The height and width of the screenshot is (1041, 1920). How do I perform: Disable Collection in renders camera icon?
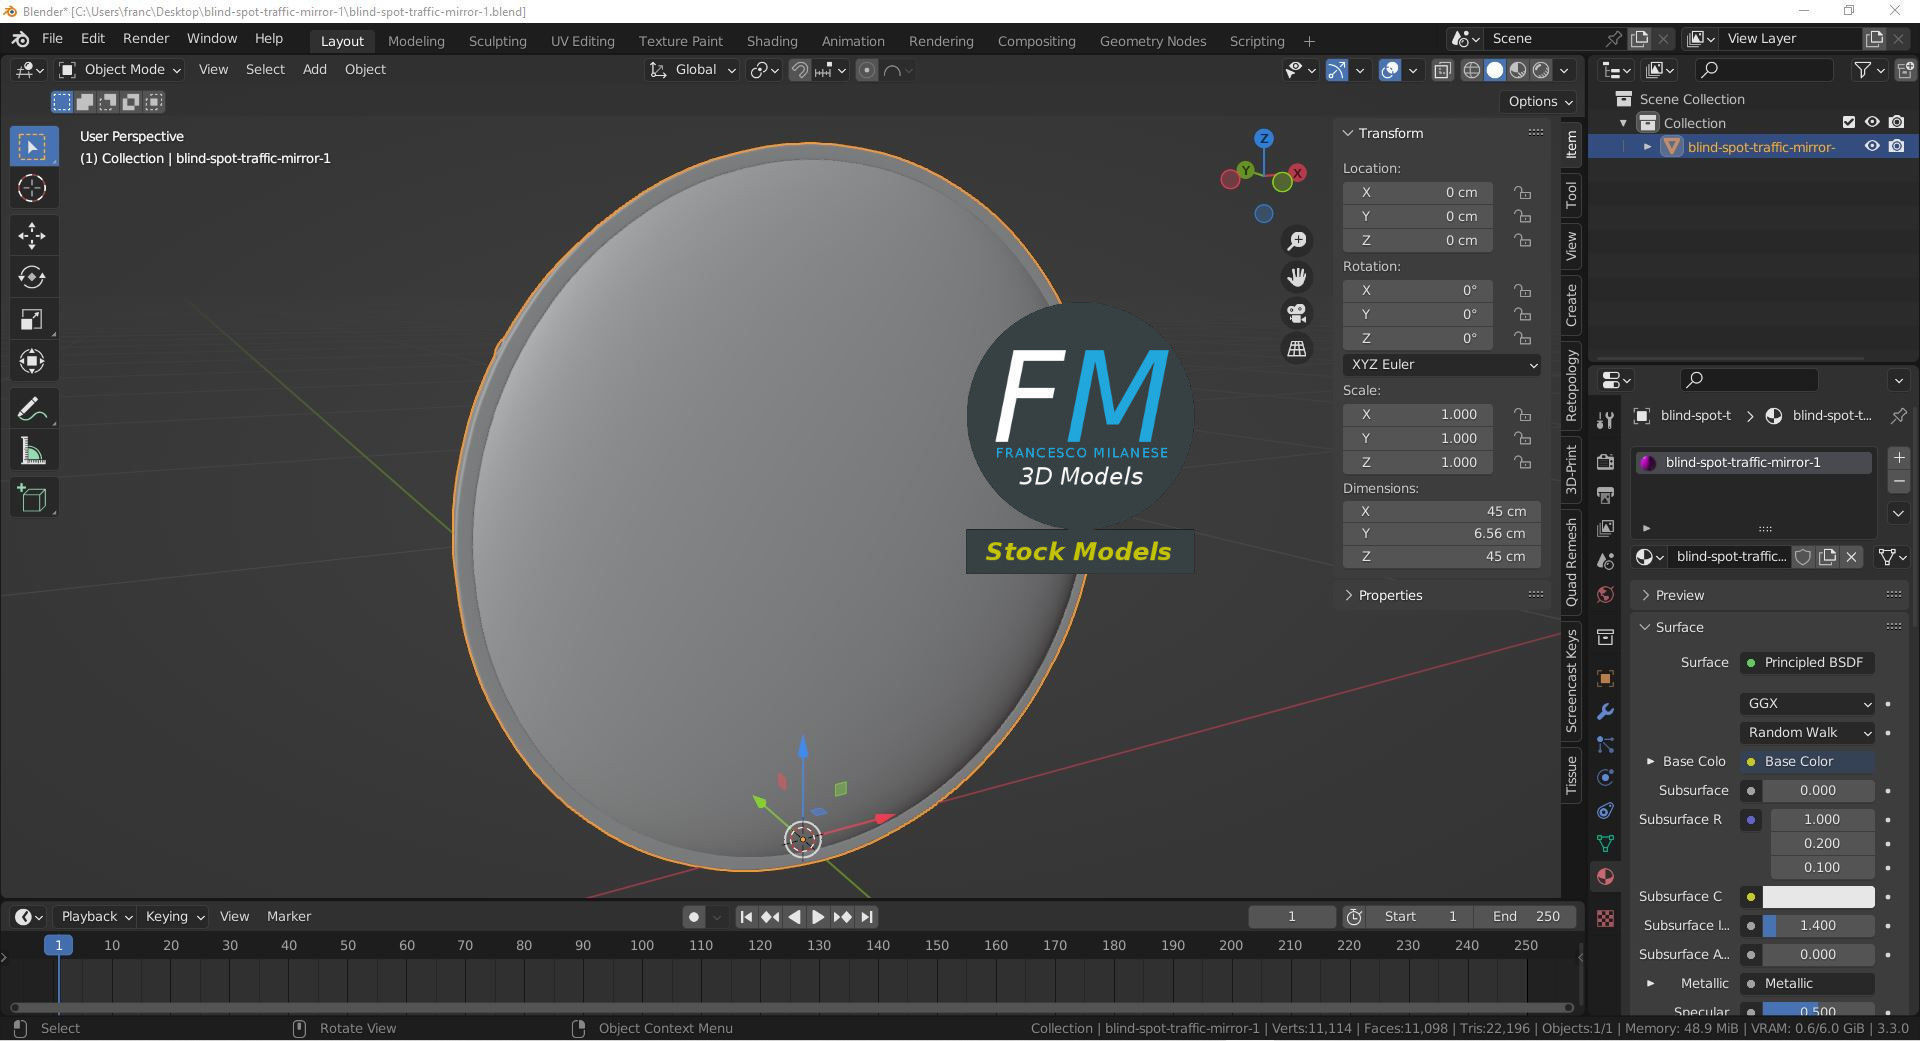[1897, 122]
